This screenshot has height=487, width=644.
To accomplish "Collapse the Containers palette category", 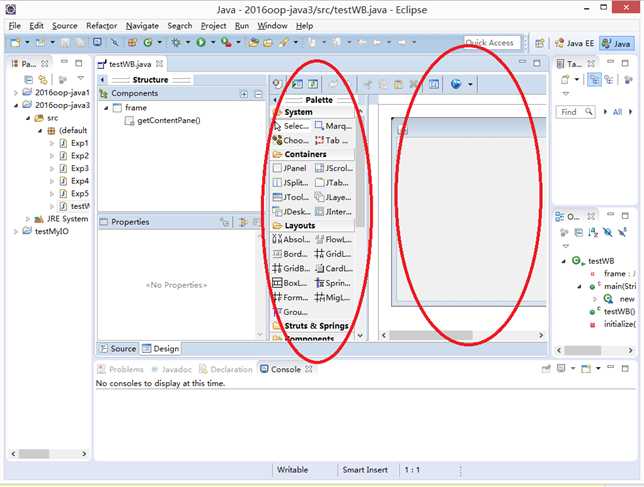I will pyautogui.click(x=313, y=154).
